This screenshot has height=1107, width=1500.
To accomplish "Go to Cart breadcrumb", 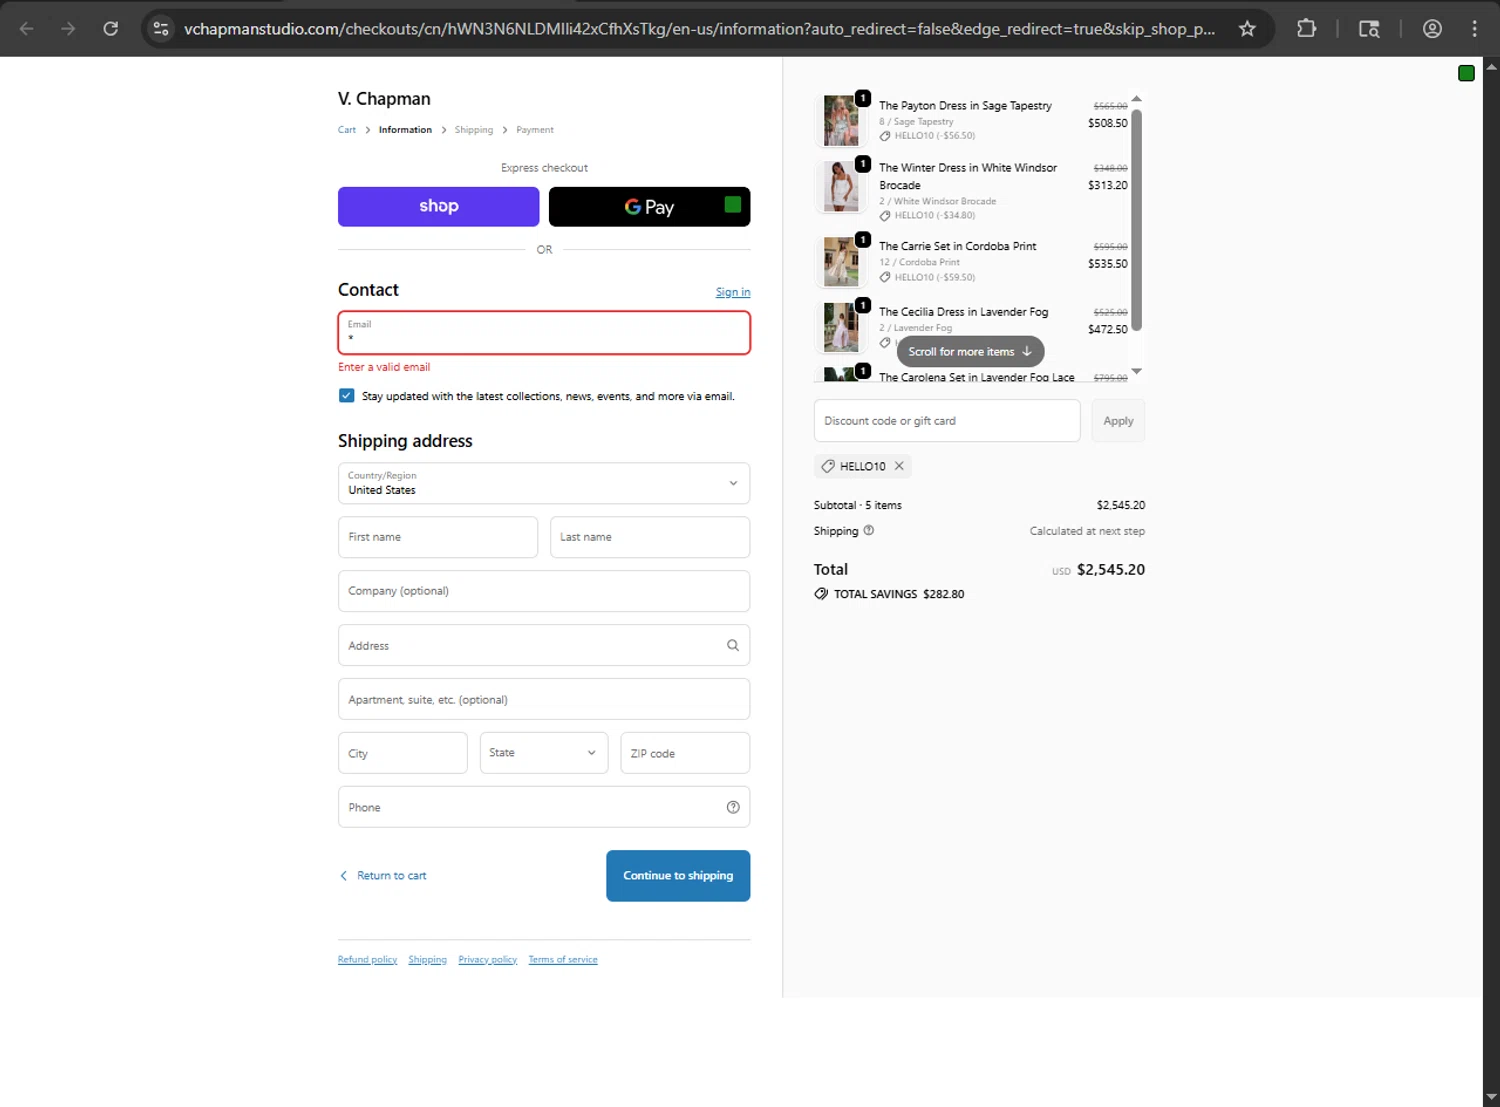I will click(347, 130).
